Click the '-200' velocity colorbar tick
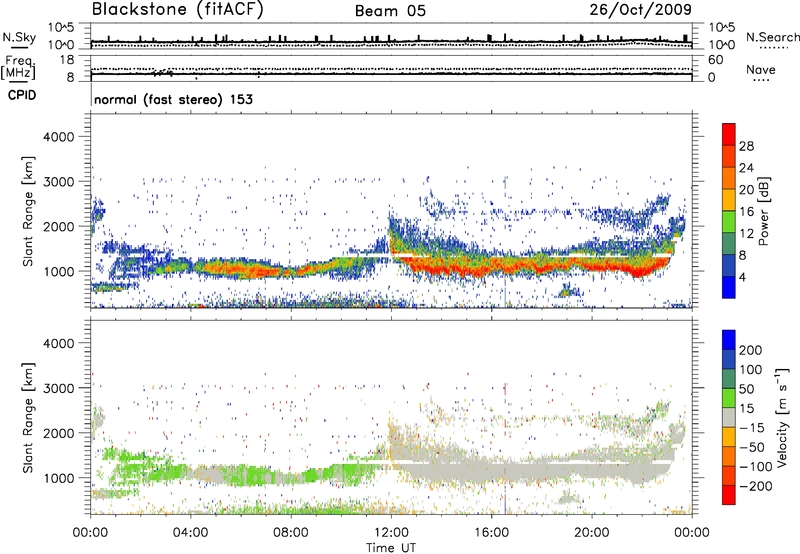Screen dimensions: 800x554 click(755, 486)
